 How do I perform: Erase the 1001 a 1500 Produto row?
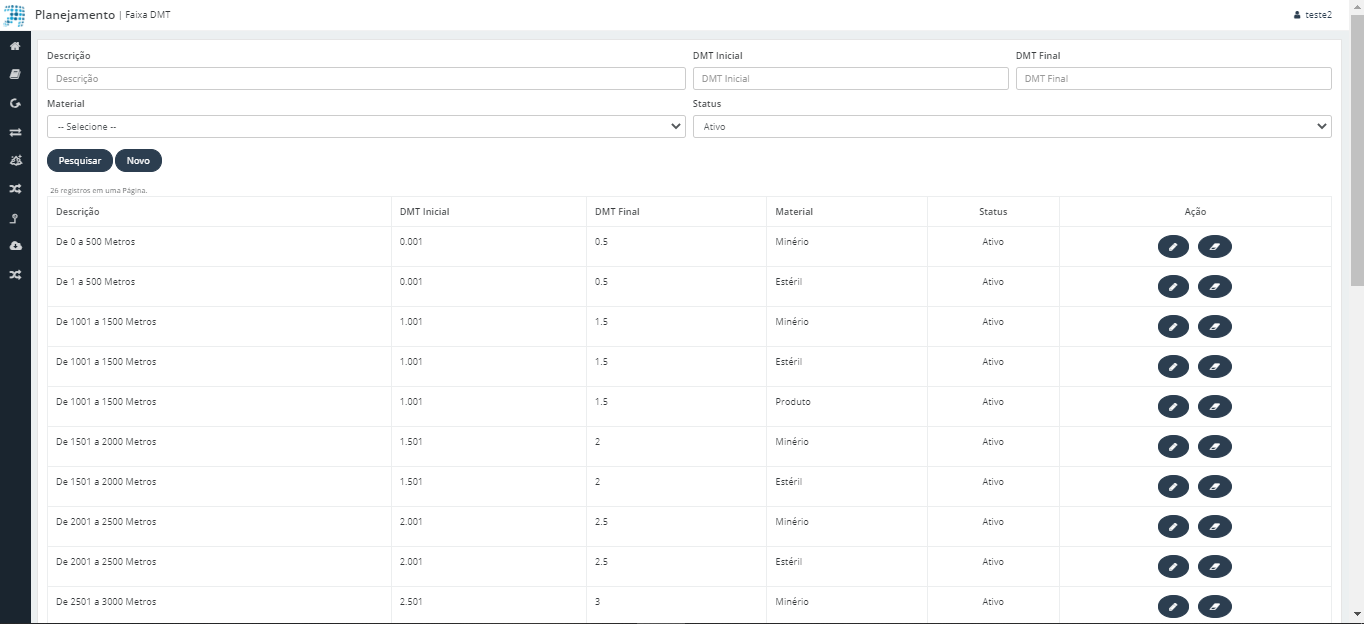[x=1214, y=407]
